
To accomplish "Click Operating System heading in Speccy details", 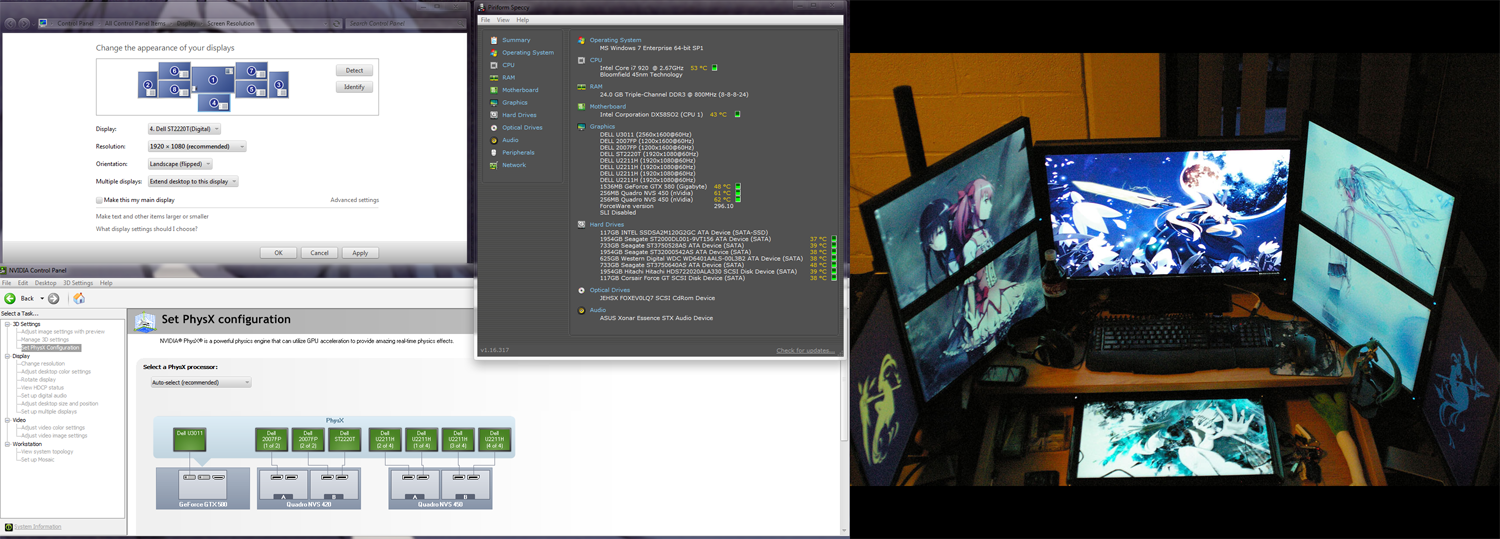I will point(615,40).
